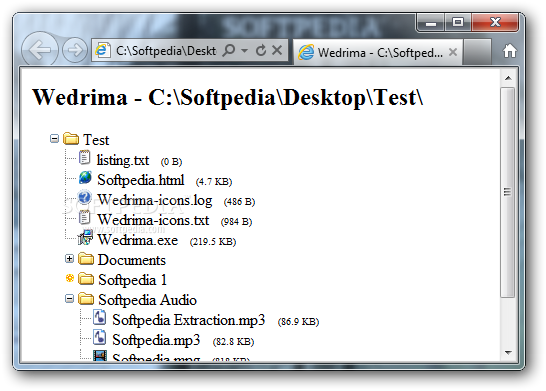Go back with the Back arrow button
Image resolution: width=546 pixels, height=391 pixels.
(x=40, y=50)
